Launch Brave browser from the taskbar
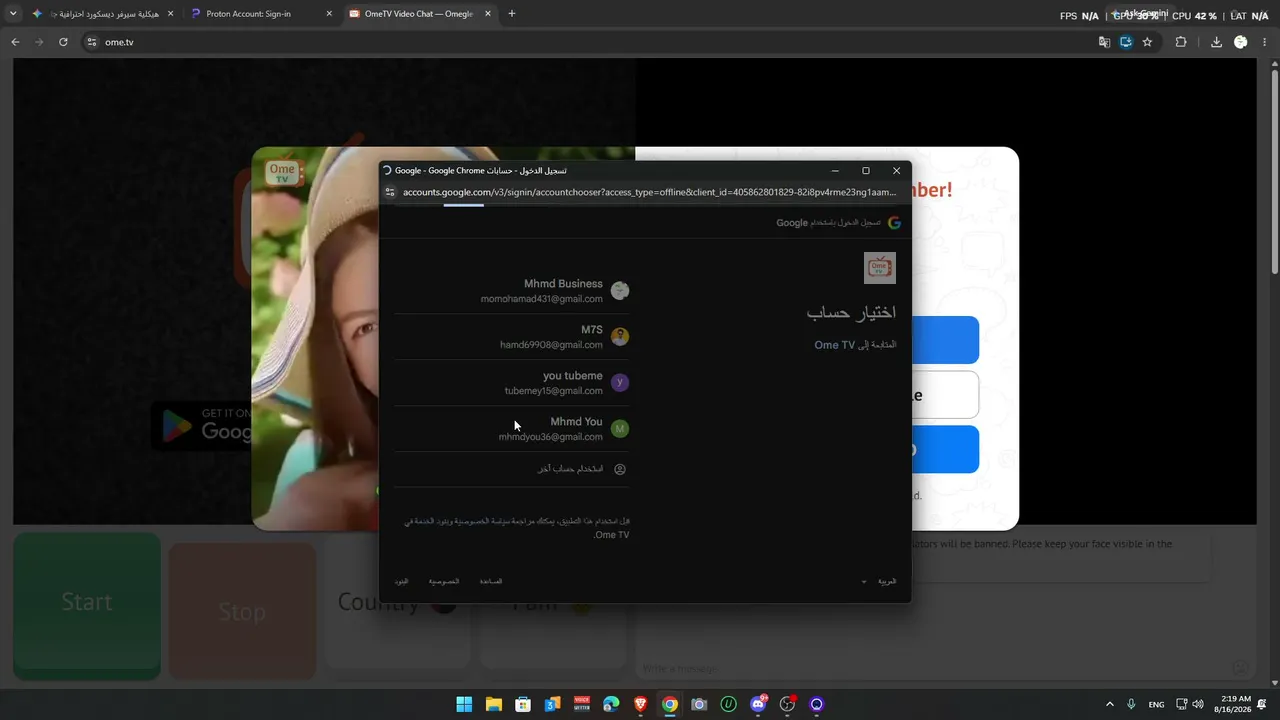The height and width of the screenshot is (720, 1280). click(640, 704)
